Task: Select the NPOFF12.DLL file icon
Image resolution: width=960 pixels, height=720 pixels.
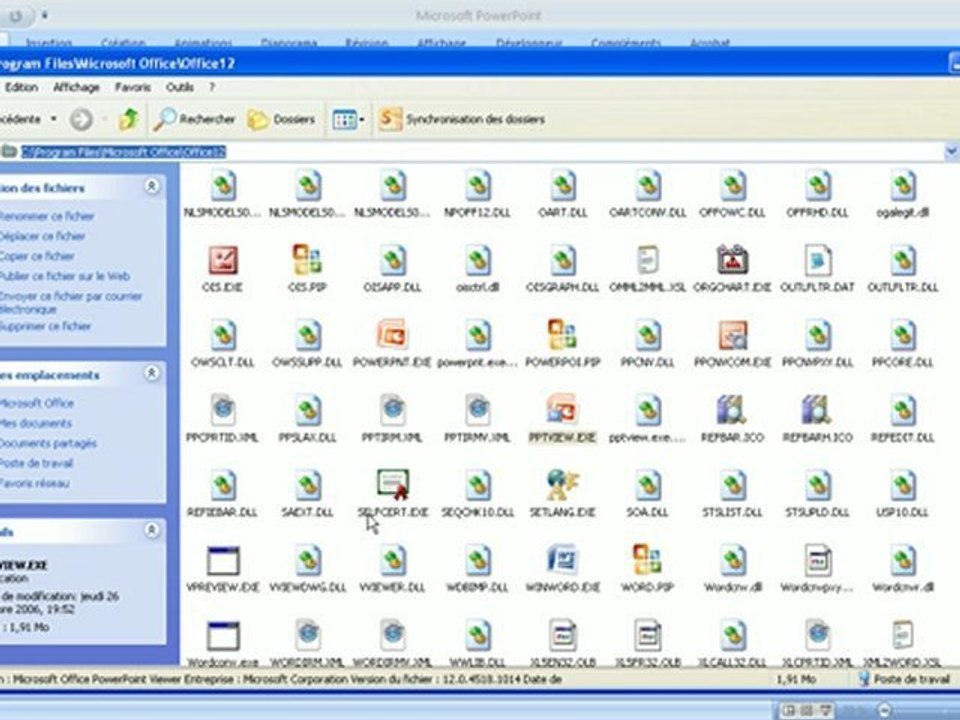Action: click(x=477, y=185)
